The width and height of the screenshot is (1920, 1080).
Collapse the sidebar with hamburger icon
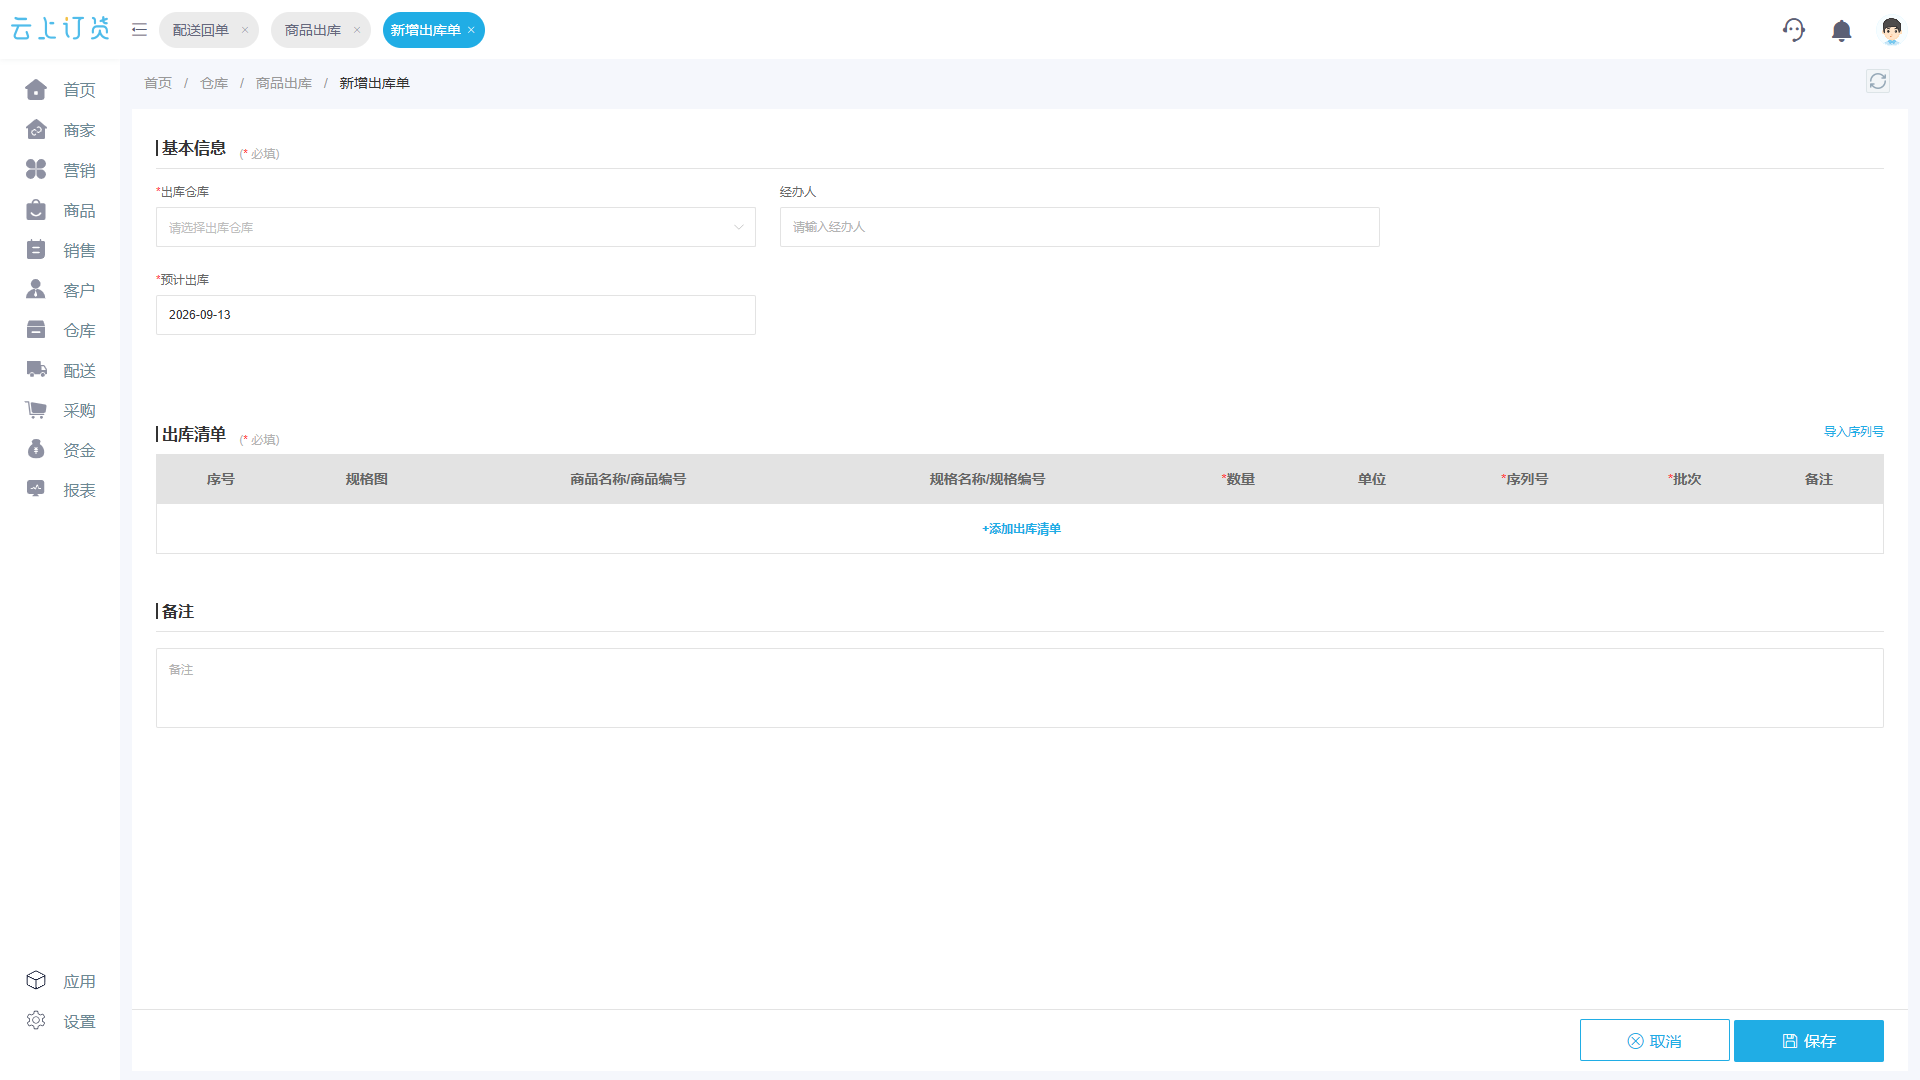[x=139, y=30]
